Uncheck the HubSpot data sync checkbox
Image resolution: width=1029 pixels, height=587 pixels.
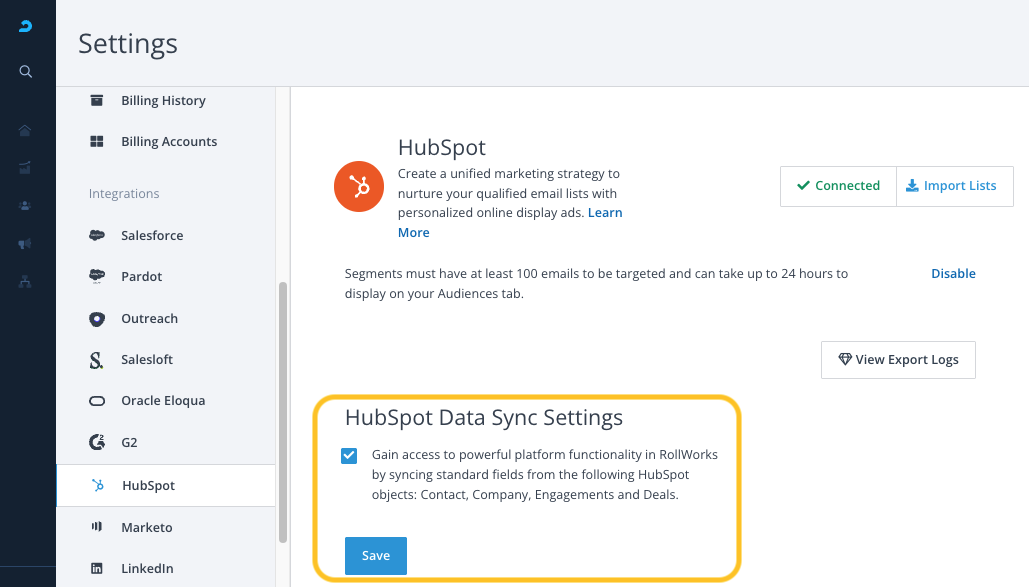(349, 456)
